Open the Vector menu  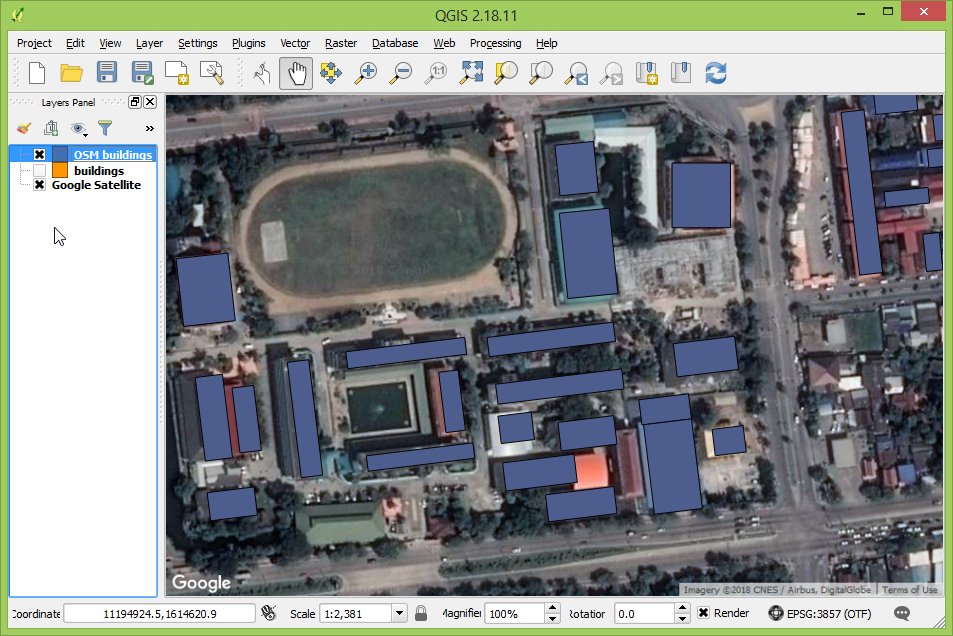point(295,43)
